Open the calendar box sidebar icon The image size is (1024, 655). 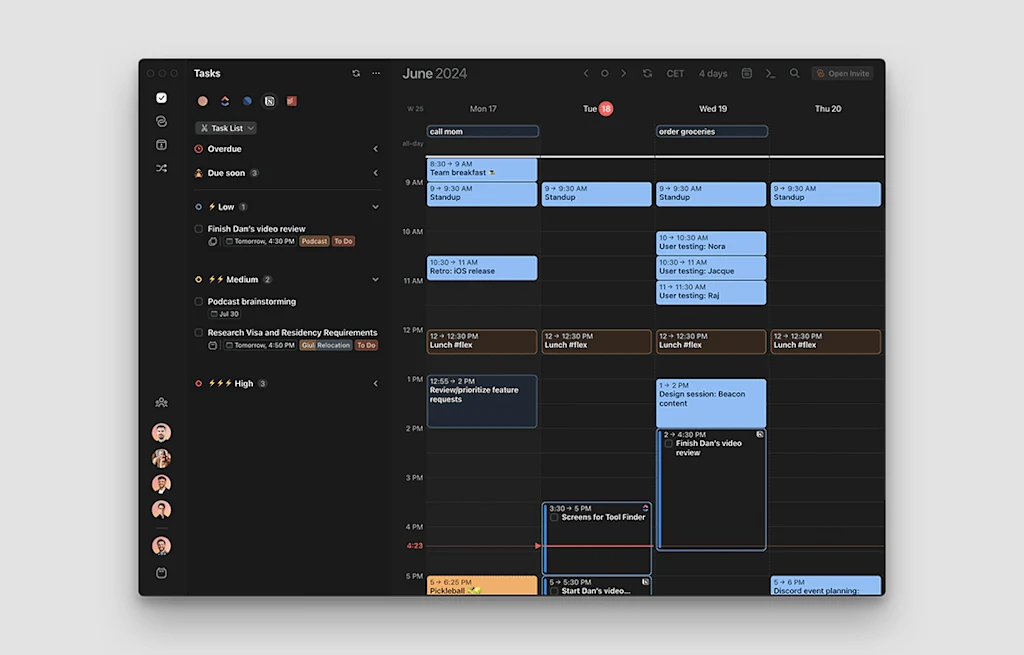pos(161,145)
